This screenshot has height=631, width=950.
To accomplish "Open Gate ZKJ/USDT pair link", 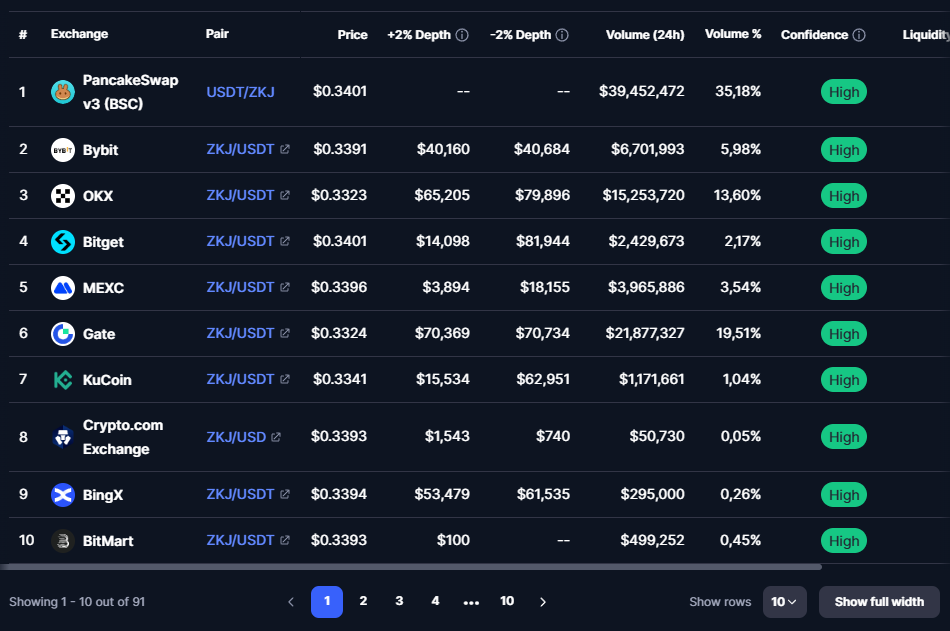I will [x=241, y=333].
